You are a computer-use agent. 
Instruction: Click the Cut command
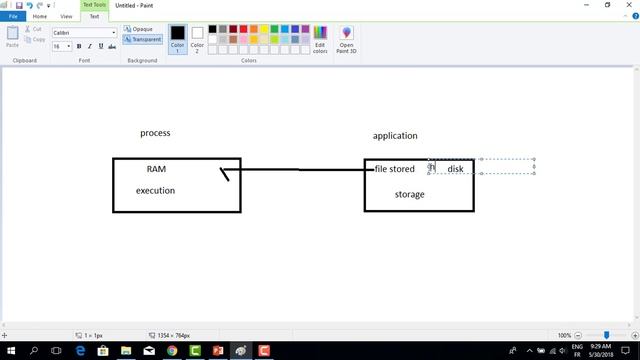[33, 29]
